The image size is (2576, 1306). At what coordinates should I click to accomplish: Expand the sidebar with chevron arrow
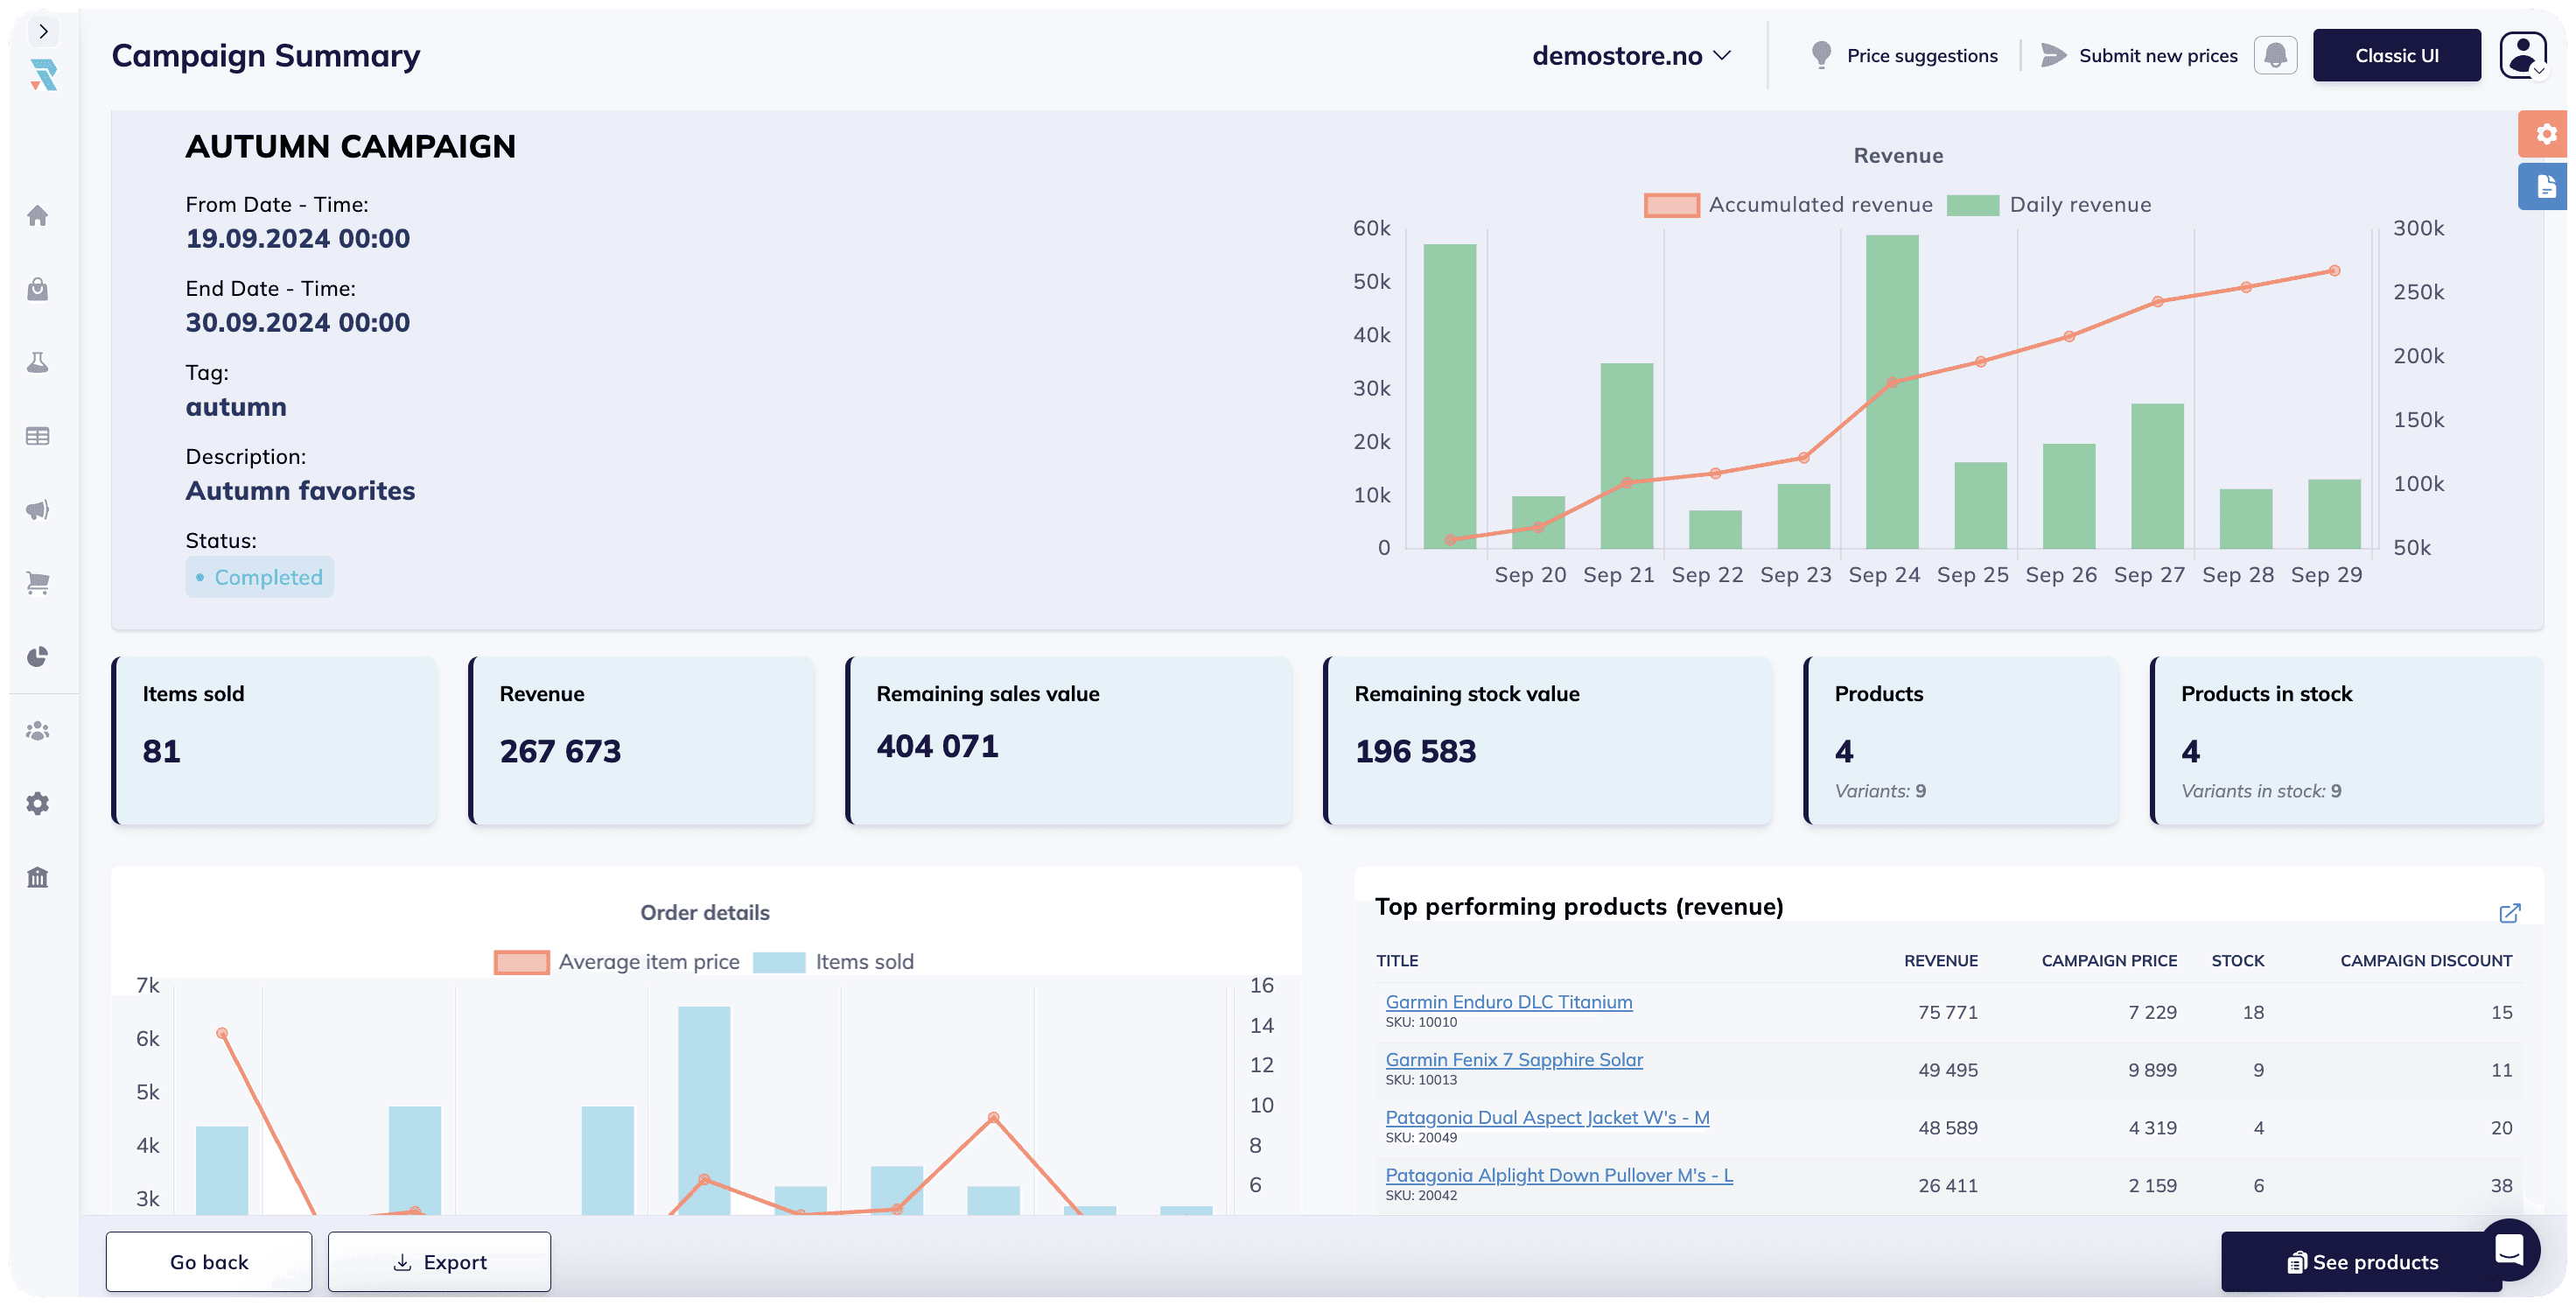[x=43, y=32]
